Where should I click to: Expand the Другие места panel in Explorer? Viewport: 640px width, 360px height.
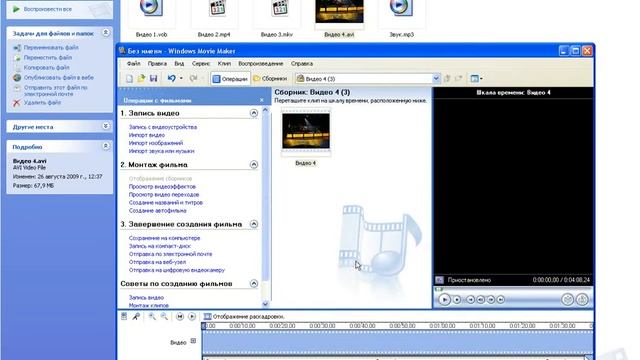point(106,127)
